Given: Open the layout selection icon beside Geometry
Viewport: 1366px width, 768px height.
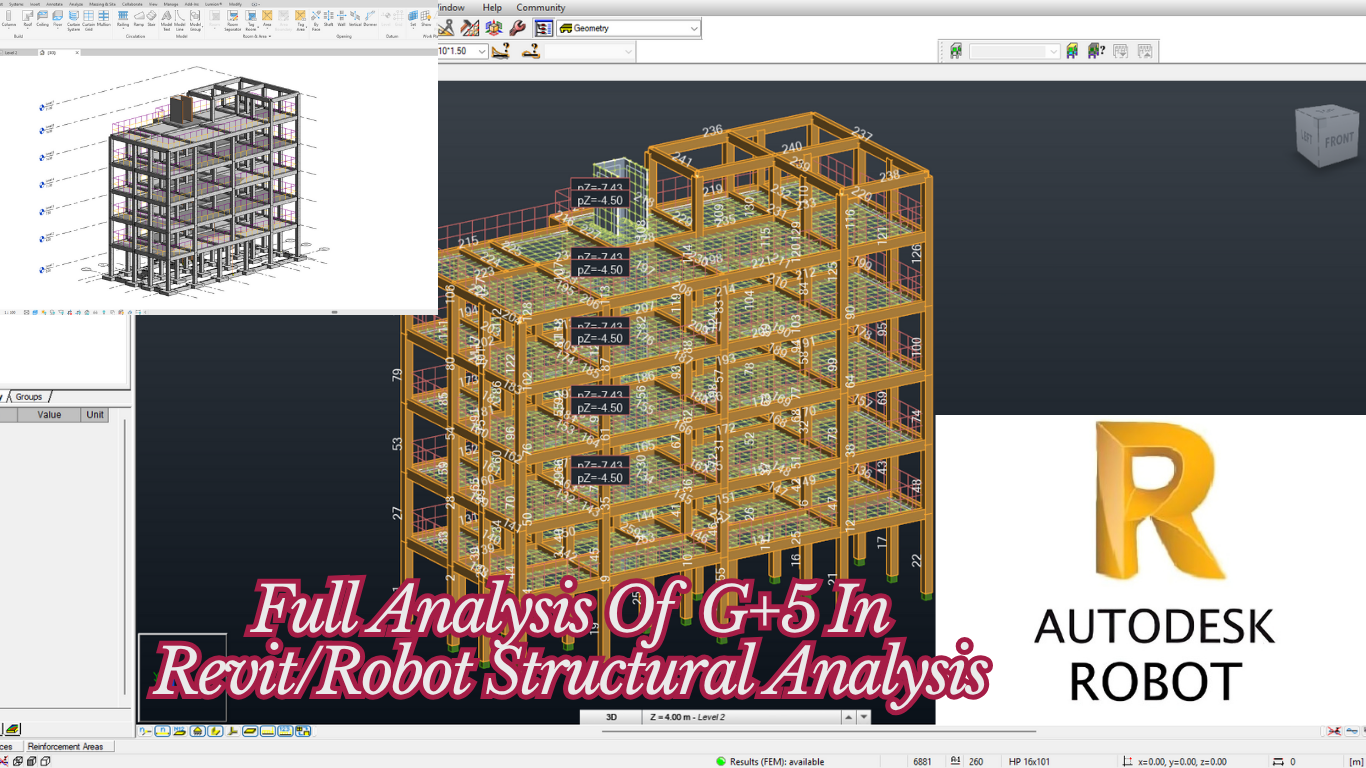Looking at the screenshot, I should pos(544,28).
